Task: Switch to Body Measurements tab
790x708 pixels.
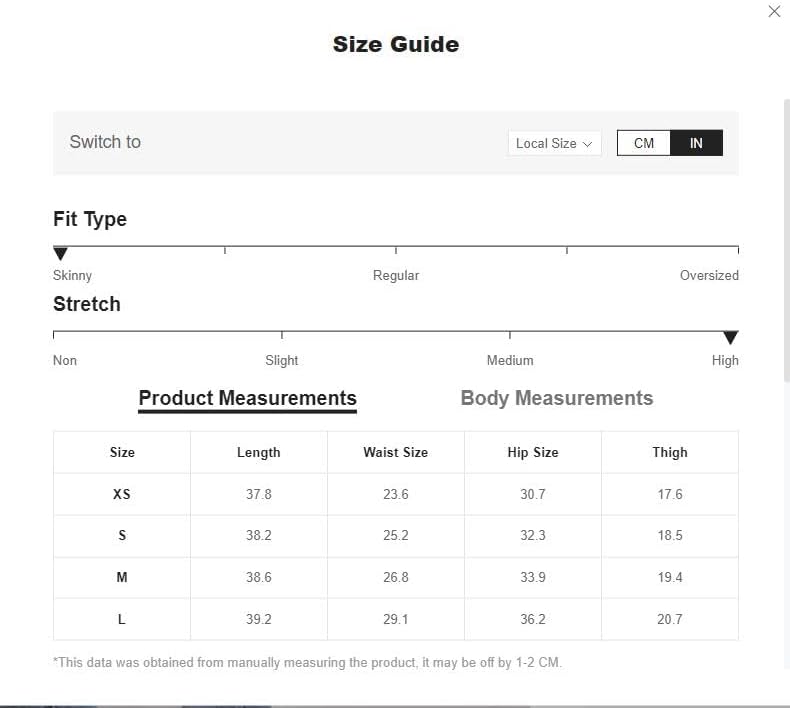Action: click(557, 398)
